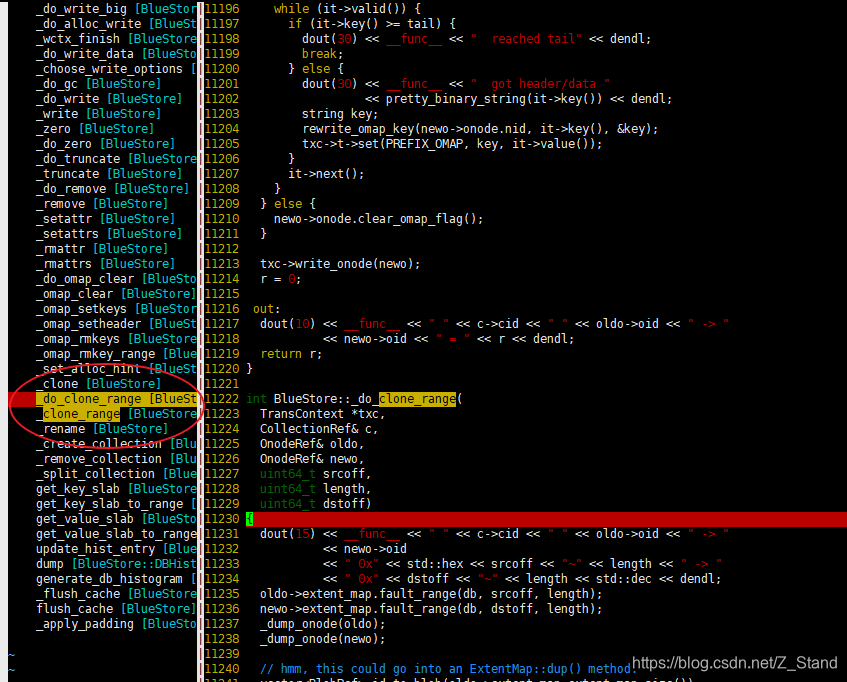Viewport: 847px width, 682px height.
Task: Click oldo->extent_map.fault_range call
Action: (431, 594)
